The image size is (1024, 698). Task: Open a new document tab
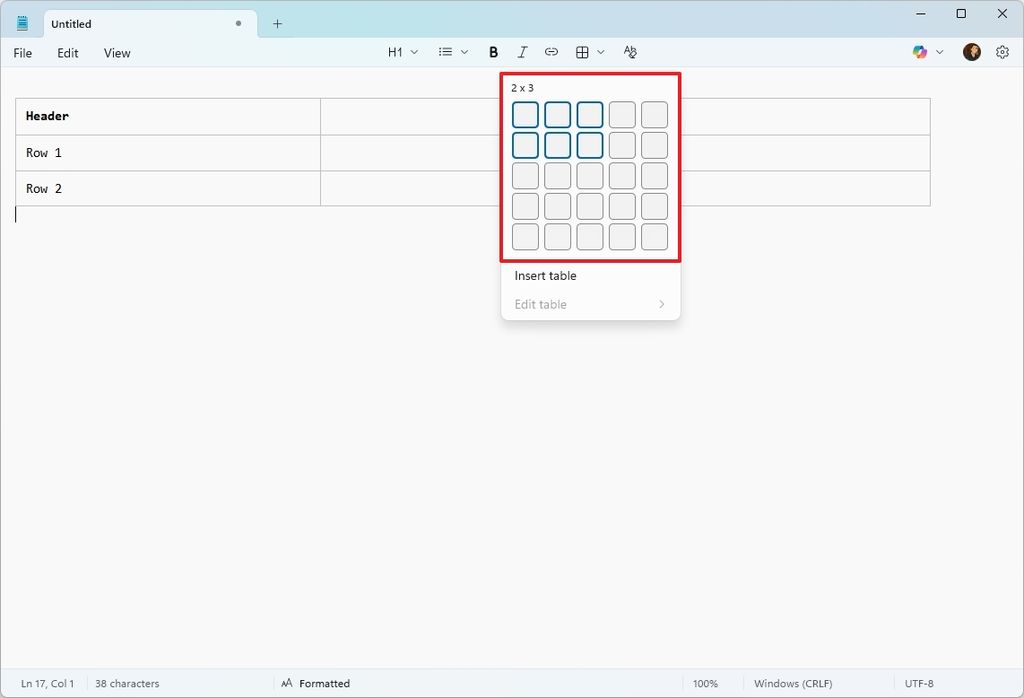[277, 23]
